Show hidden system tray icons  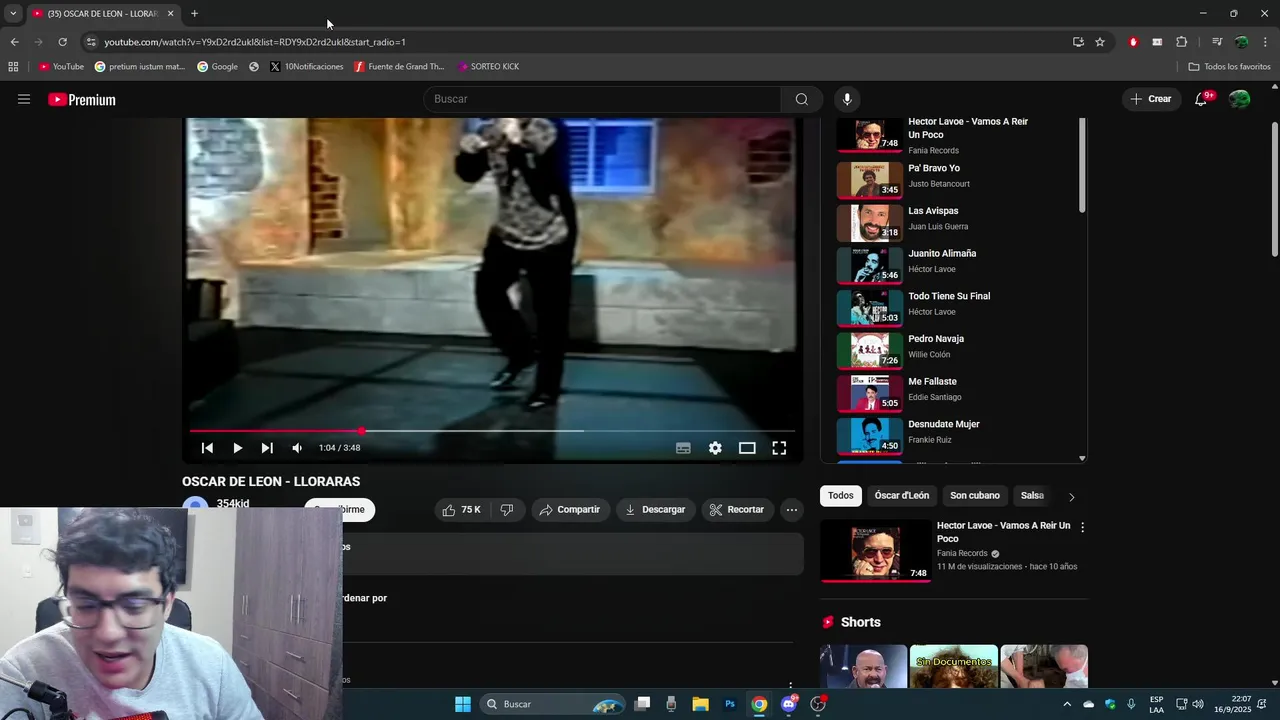click(1067, 704)
